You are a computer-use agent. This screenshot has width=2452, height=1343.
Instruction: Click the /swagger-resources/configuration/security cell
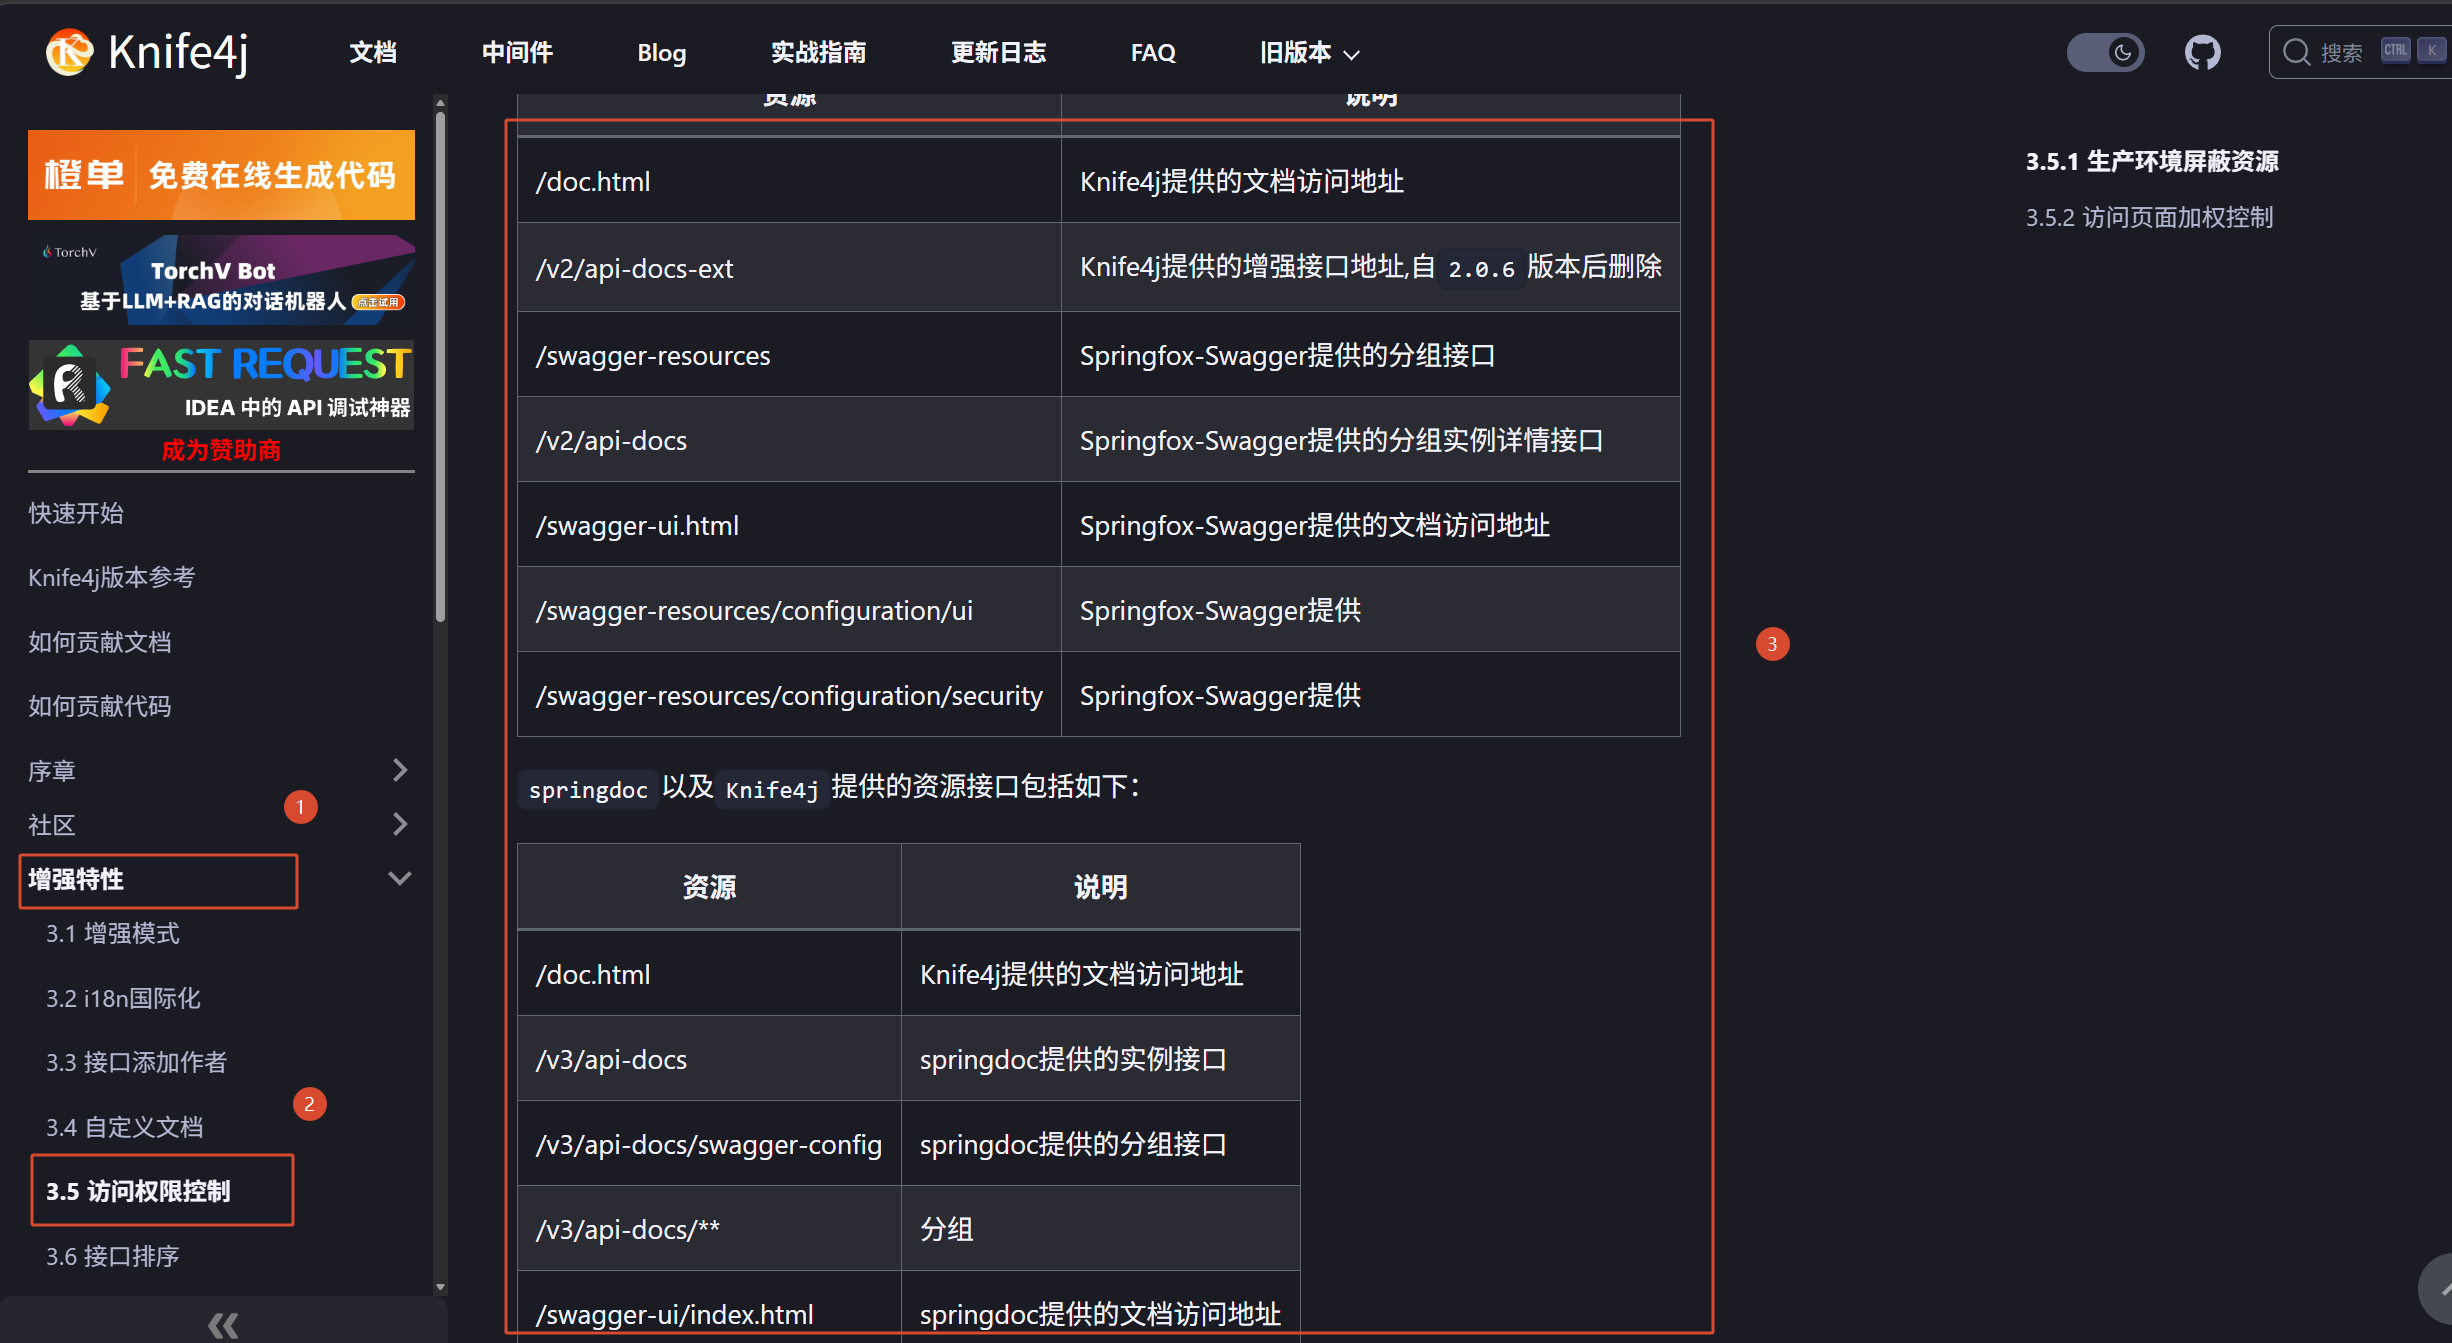point(789,695)
